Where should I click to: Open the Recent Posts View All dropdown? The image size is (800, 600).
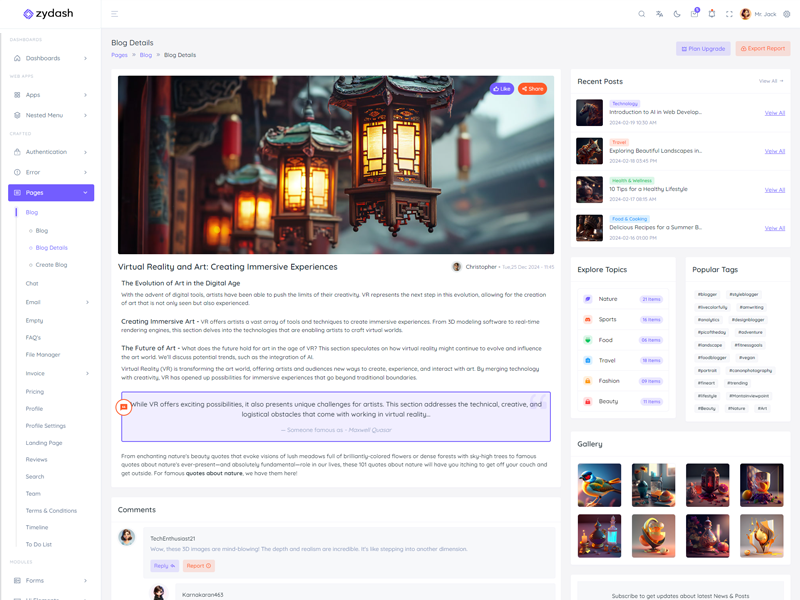point(770,81)
